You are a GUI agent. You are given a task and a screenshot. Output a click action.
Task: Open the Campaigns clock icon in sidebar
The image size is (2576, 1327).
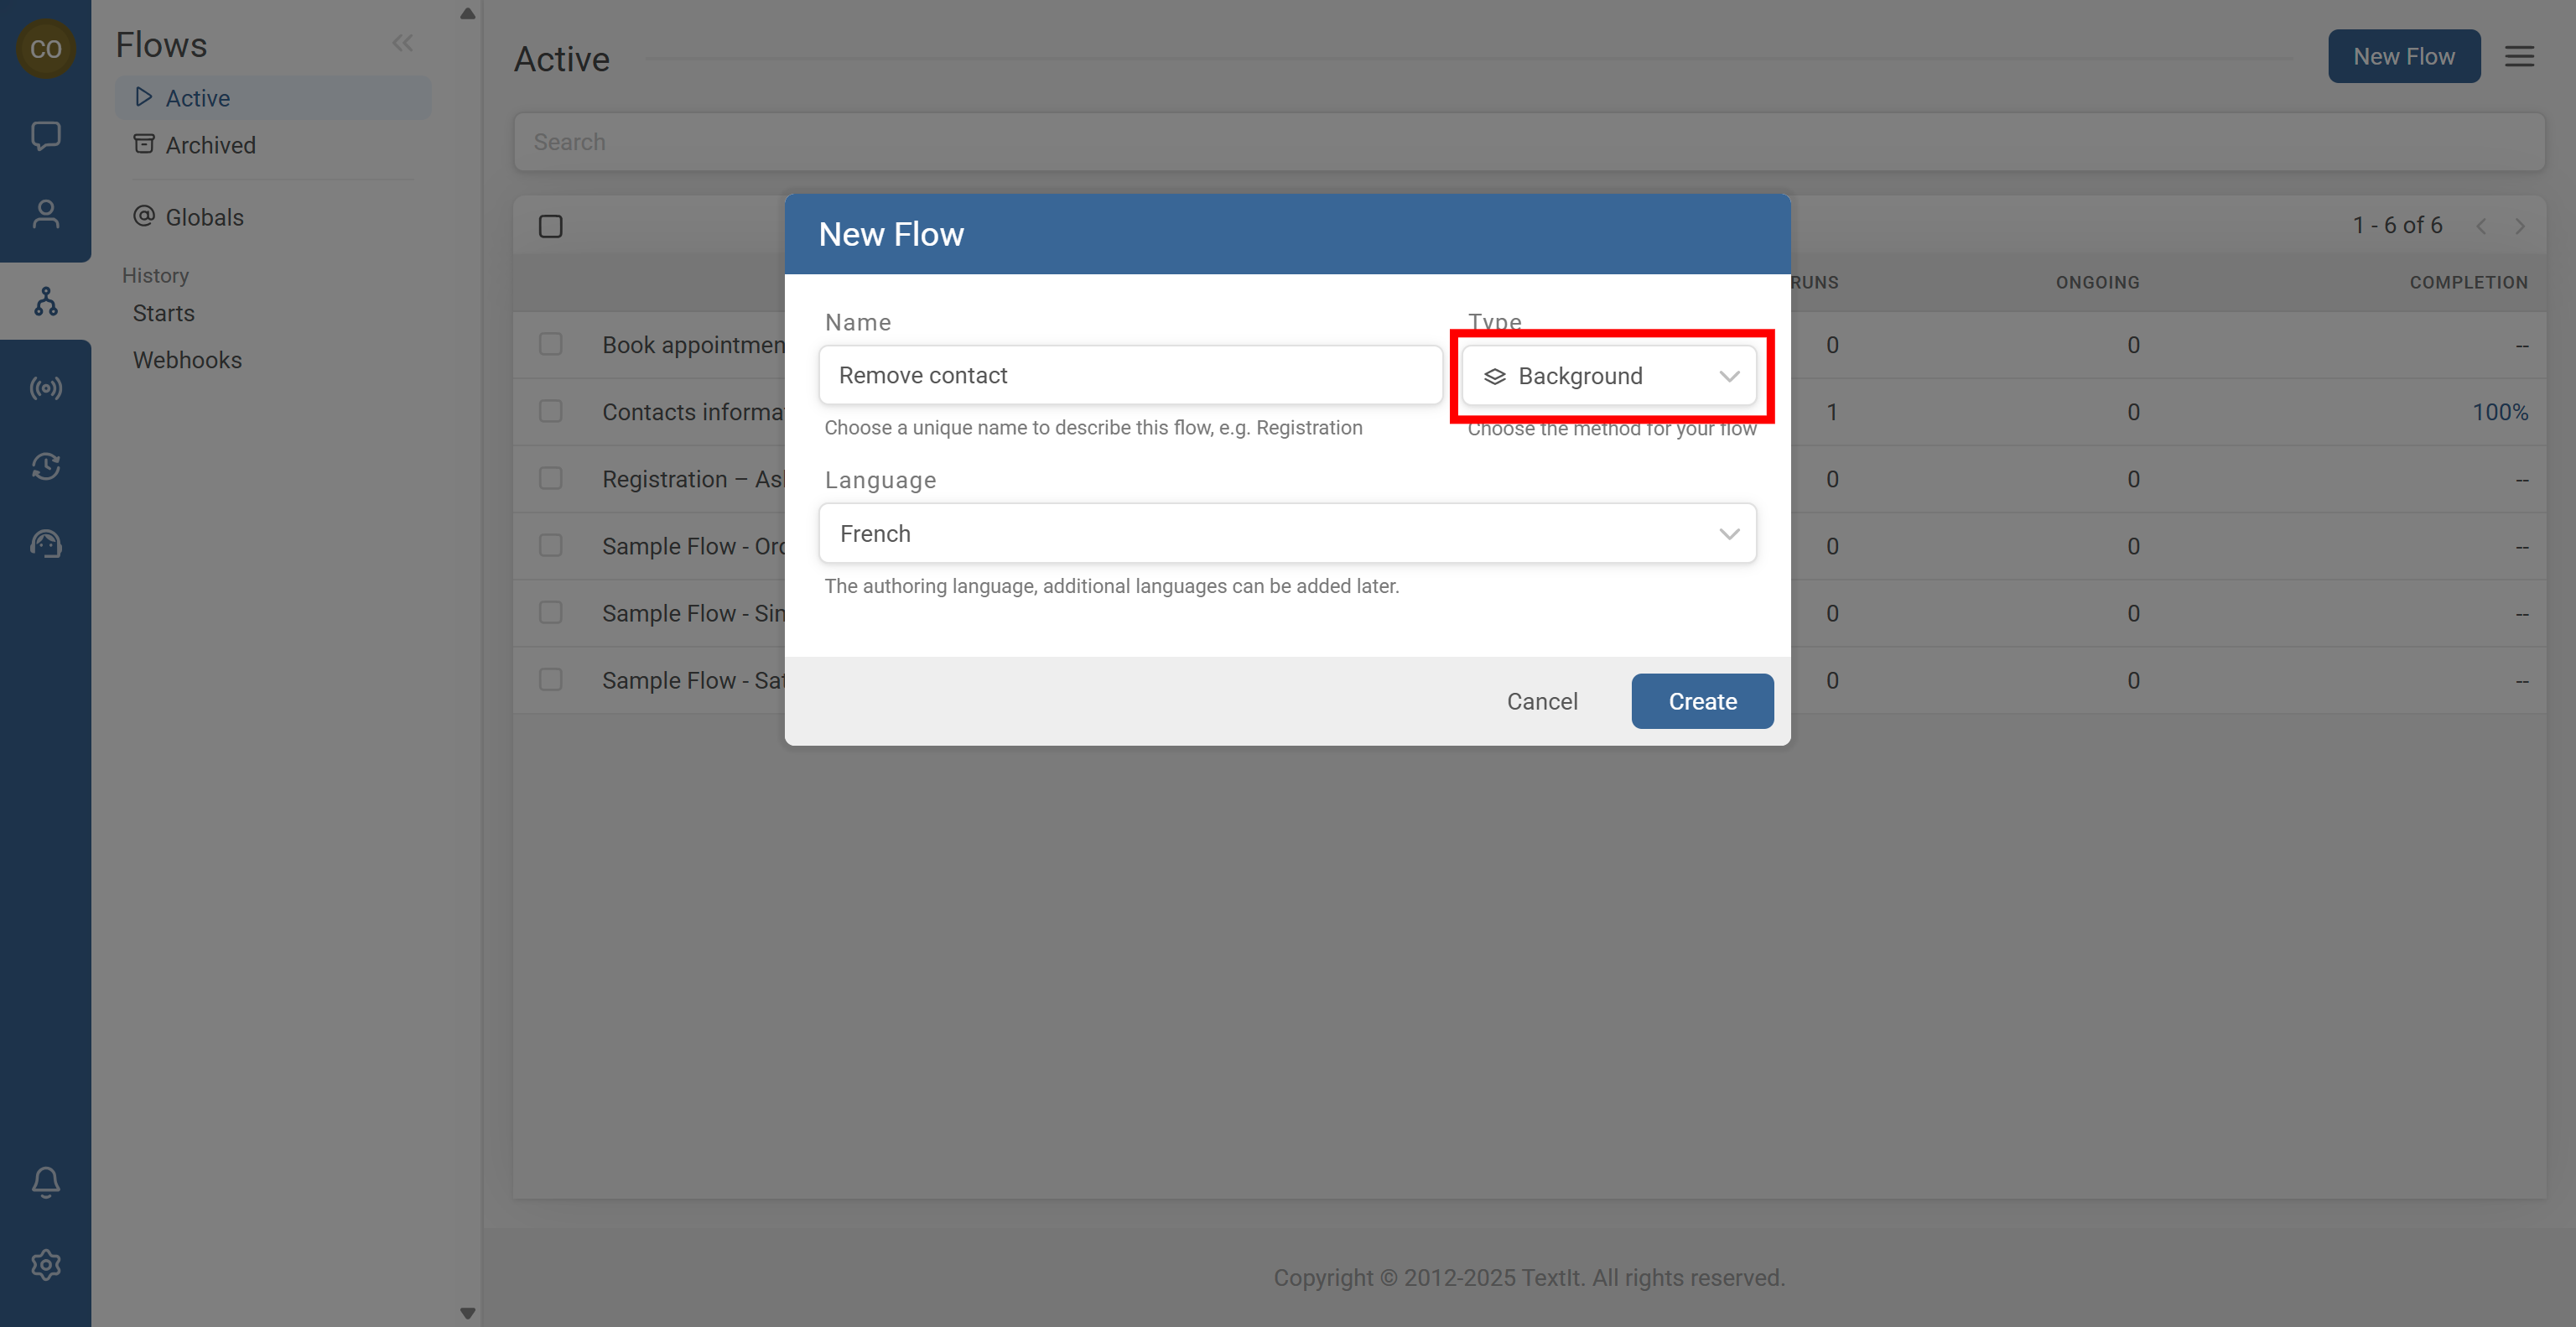[45, 466]
